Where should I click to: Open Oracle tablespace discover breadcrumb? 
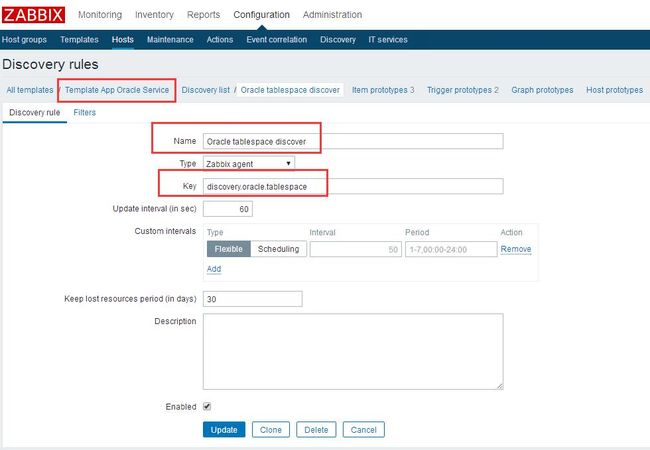[x=290, y=90]
